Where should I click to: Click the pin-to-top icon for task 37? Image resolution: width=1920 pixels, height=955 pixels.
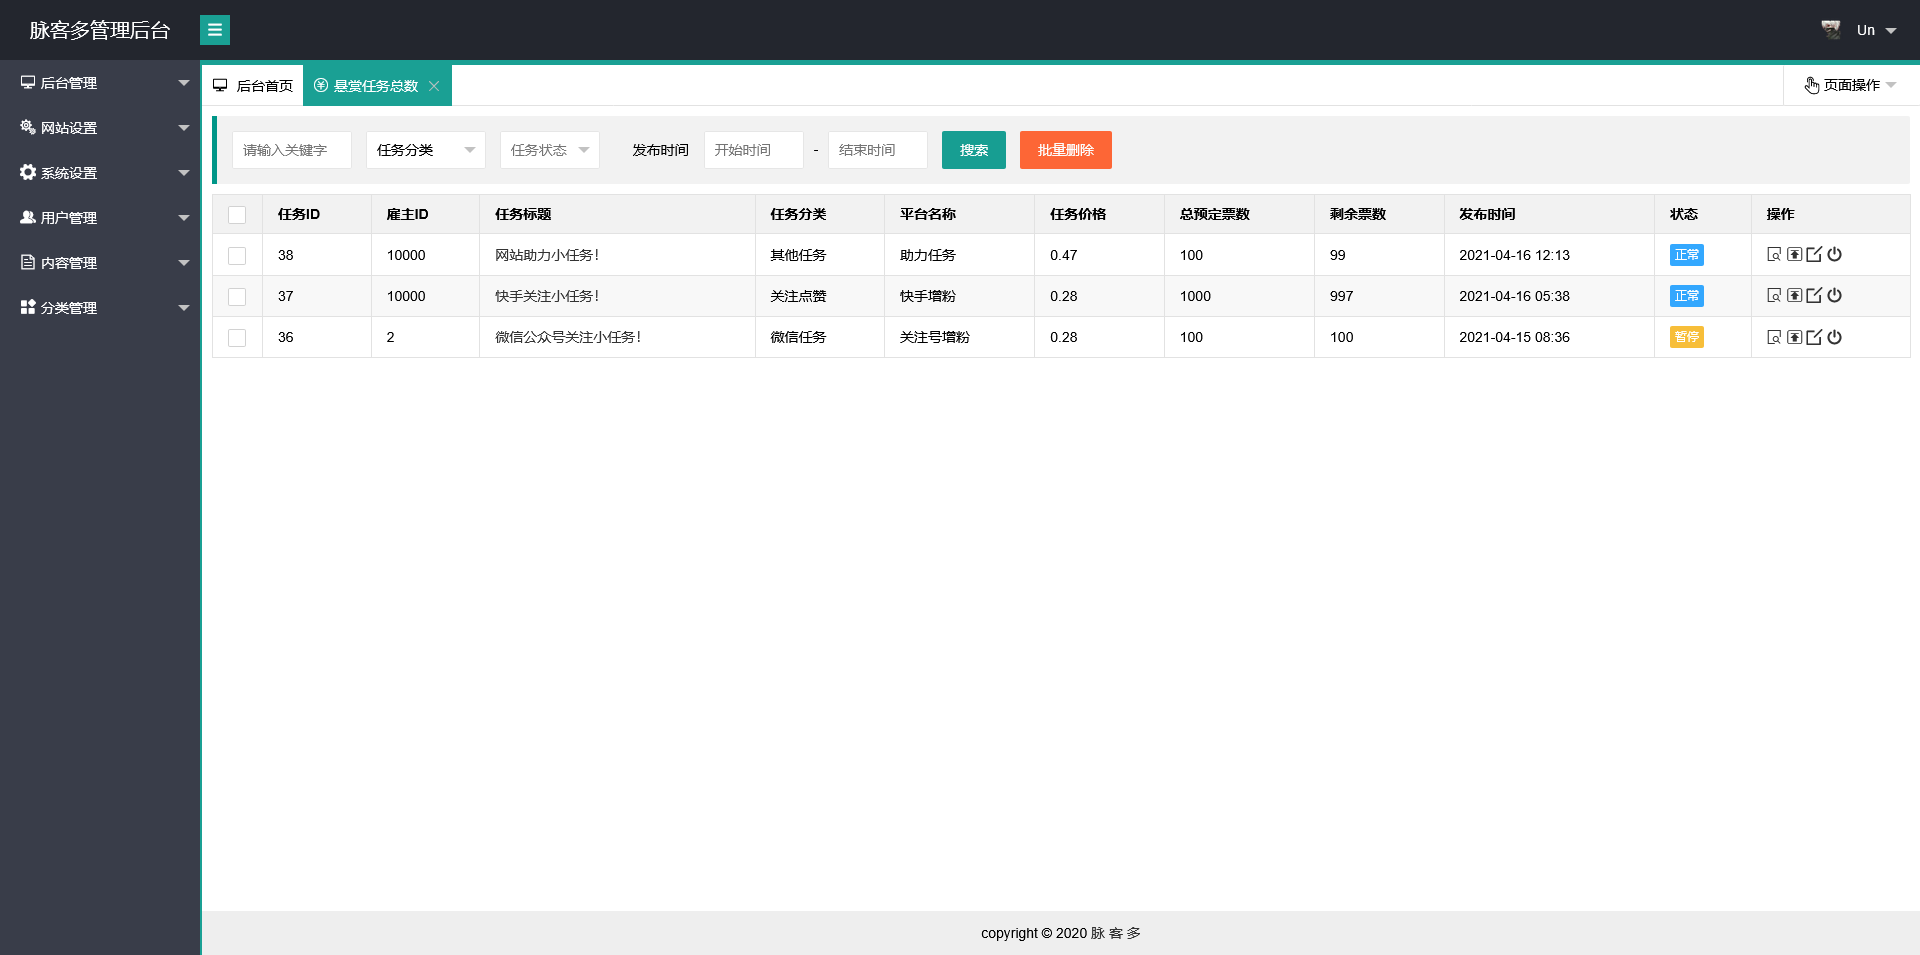tap(1794, 296)
